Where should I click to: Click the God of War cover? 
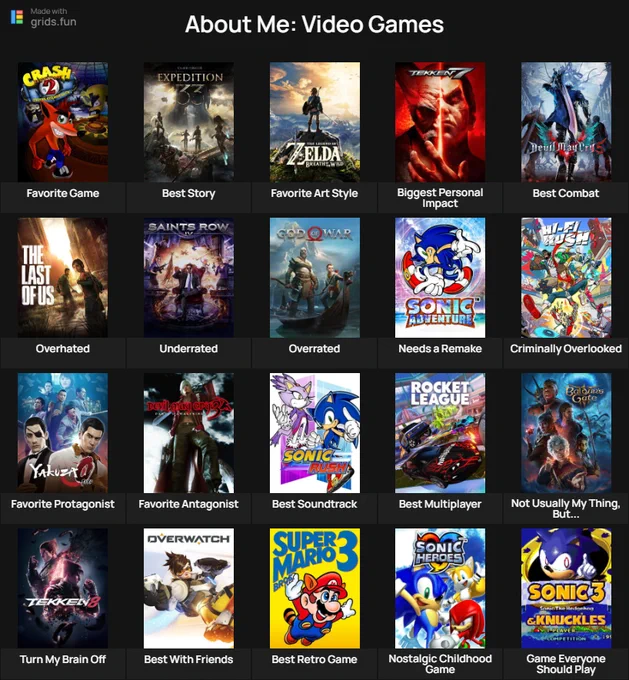pos(314,278)
